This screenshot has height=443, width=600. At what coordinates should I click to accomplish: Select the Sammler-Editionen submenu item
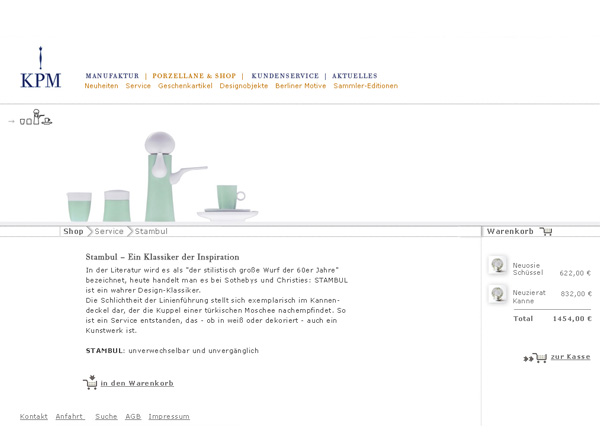tap(365, 86)
